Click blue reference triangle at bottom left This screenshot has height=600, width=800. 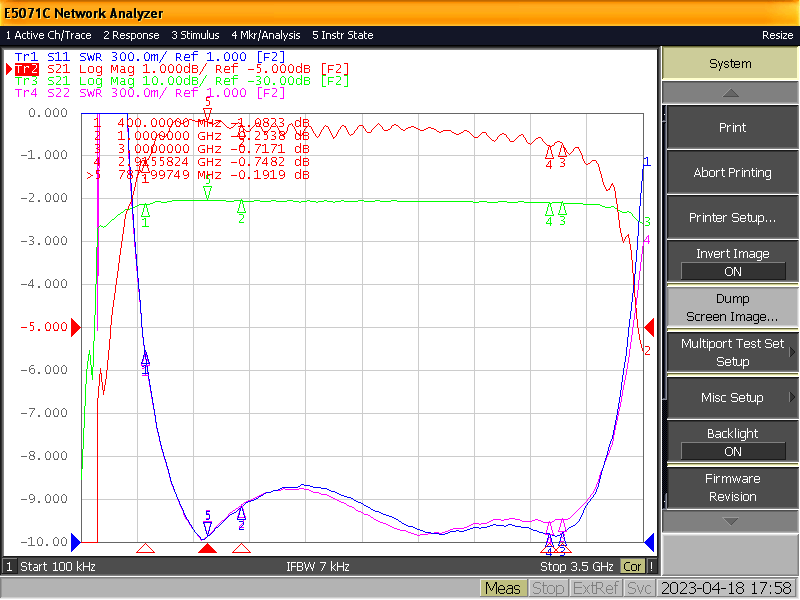click(76, 542)
